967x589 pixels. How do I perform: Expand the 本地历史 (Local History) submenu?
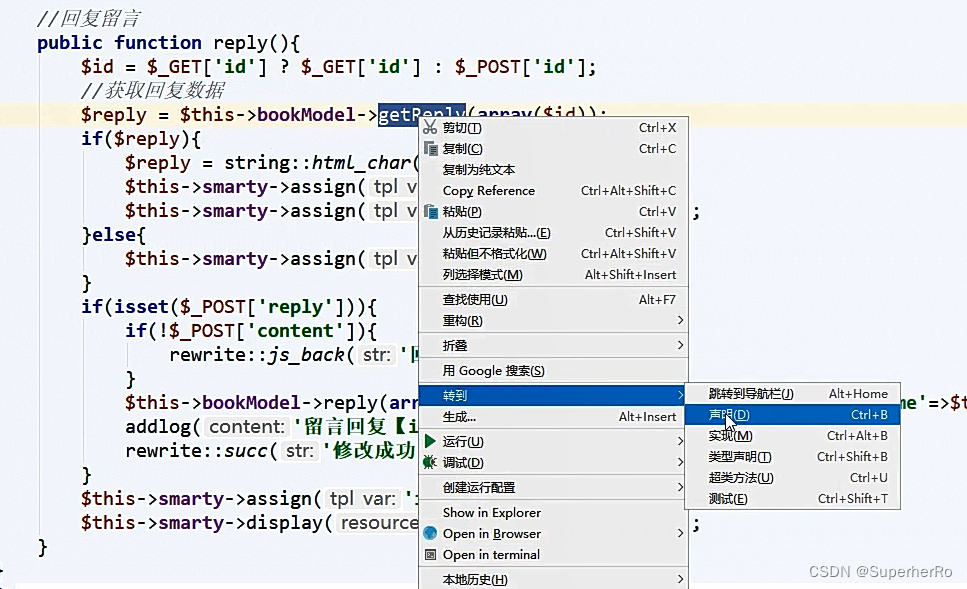(x=681, y=578)
